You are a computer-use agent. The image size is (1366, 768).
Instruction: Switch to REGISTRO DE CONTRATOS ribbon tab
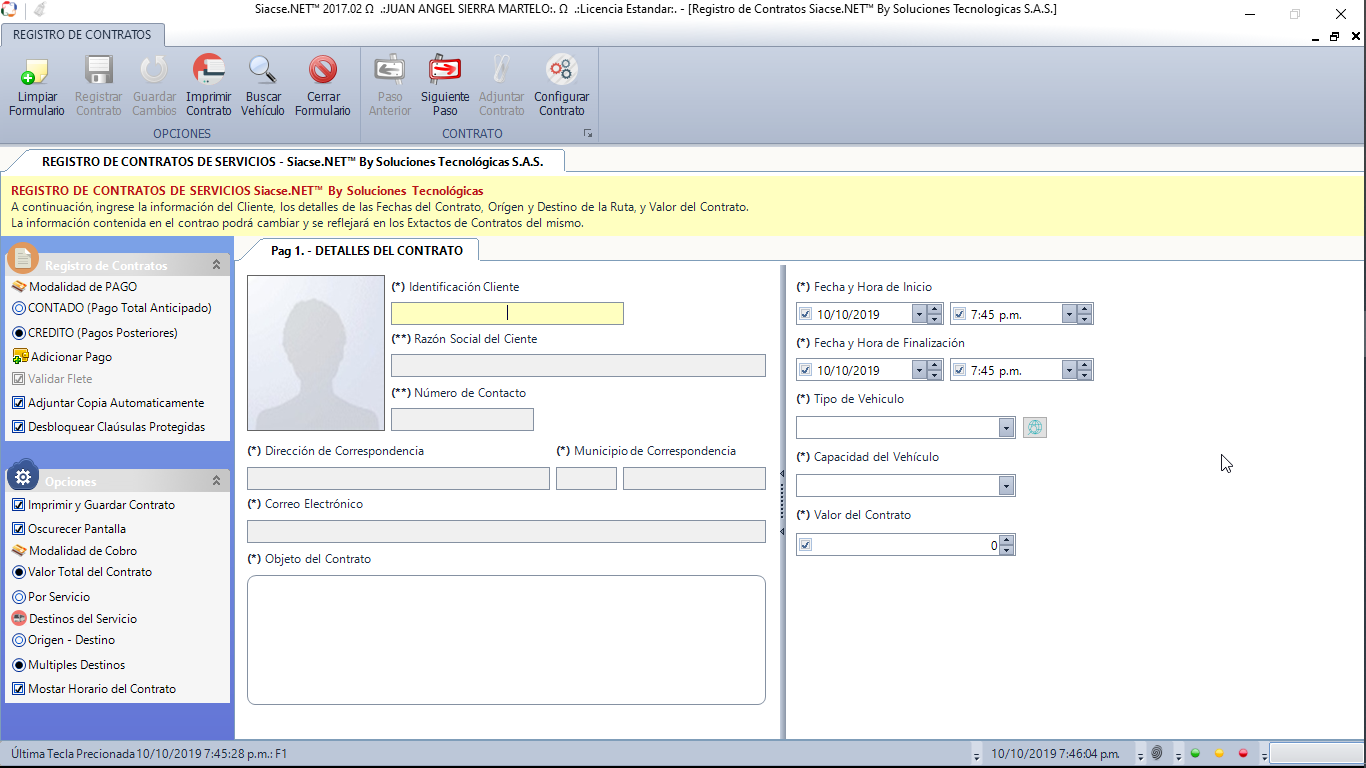point(82,35)
